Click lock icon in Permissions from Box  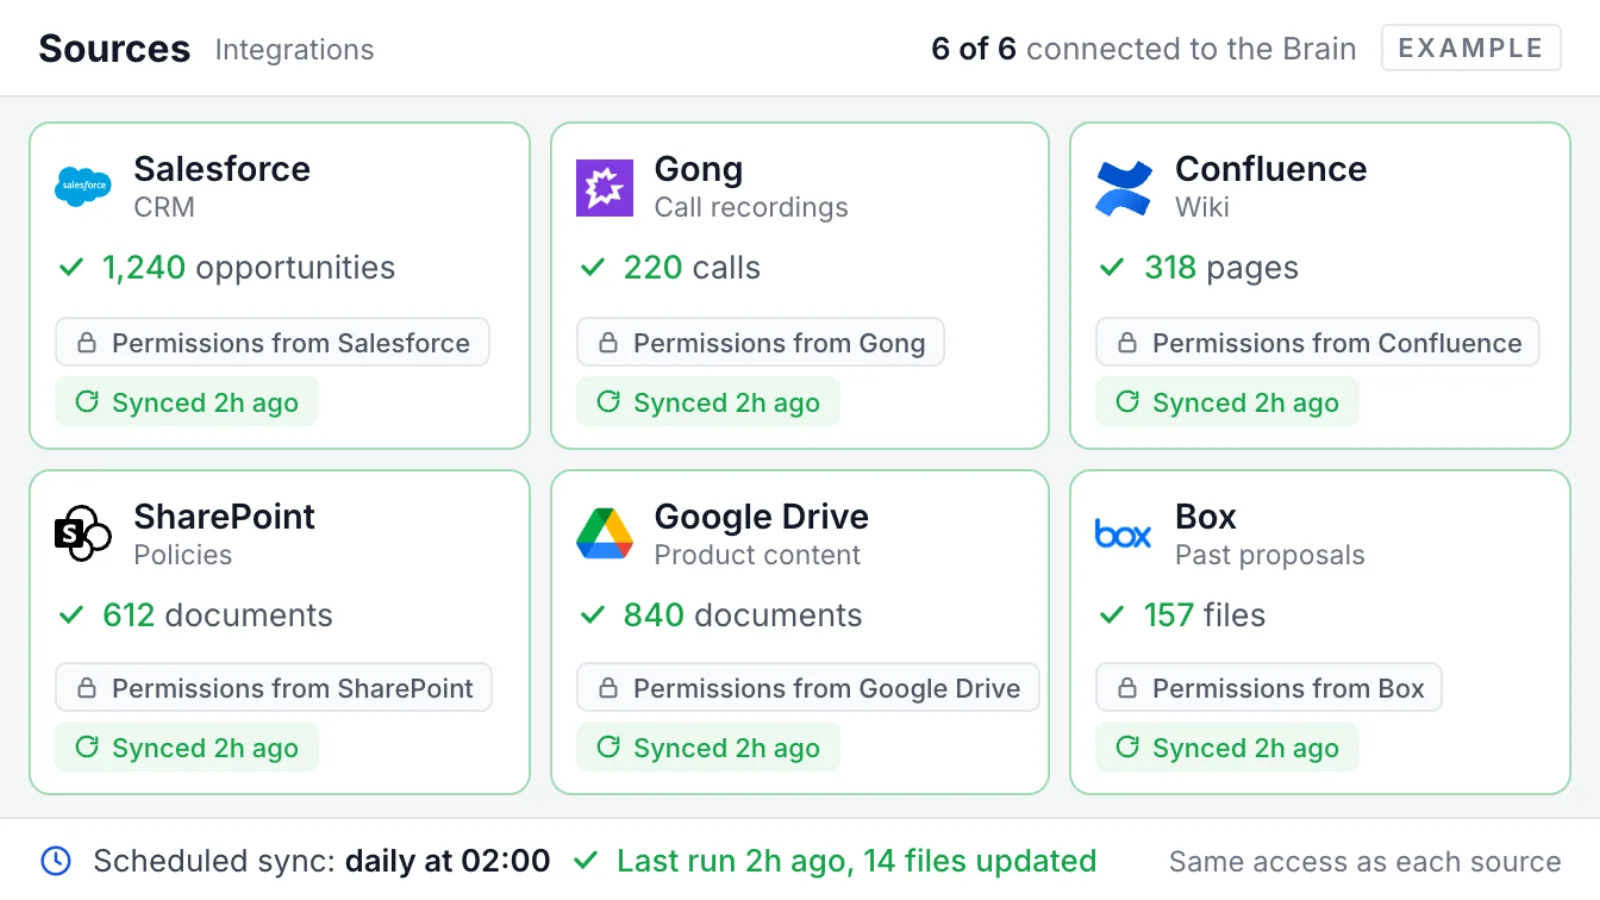pos(1127,688)
